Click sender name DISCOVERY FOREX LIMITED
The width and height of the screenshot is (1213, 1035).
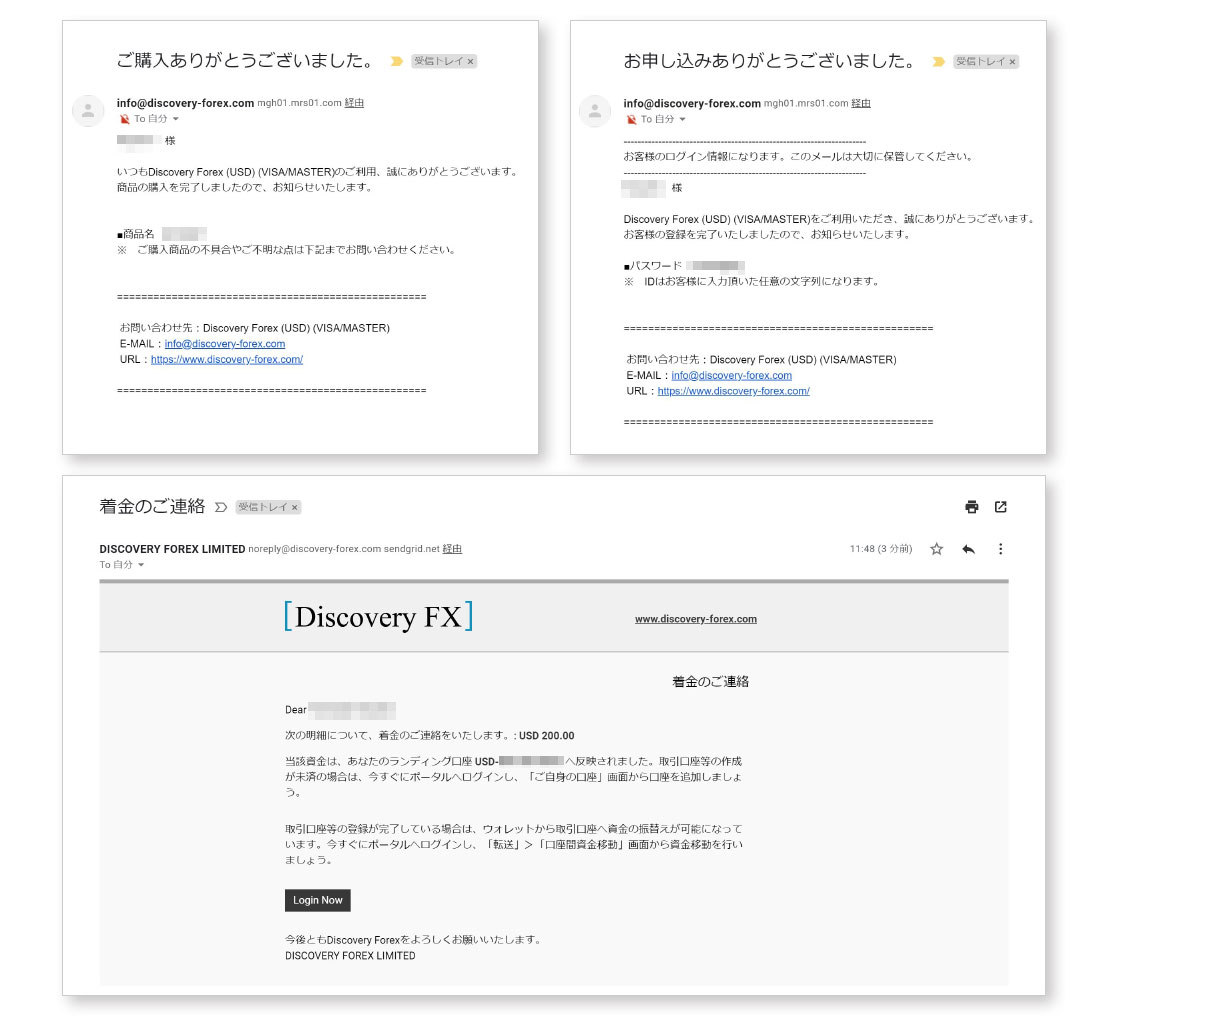pyautogui.click(x=172, y=549)
